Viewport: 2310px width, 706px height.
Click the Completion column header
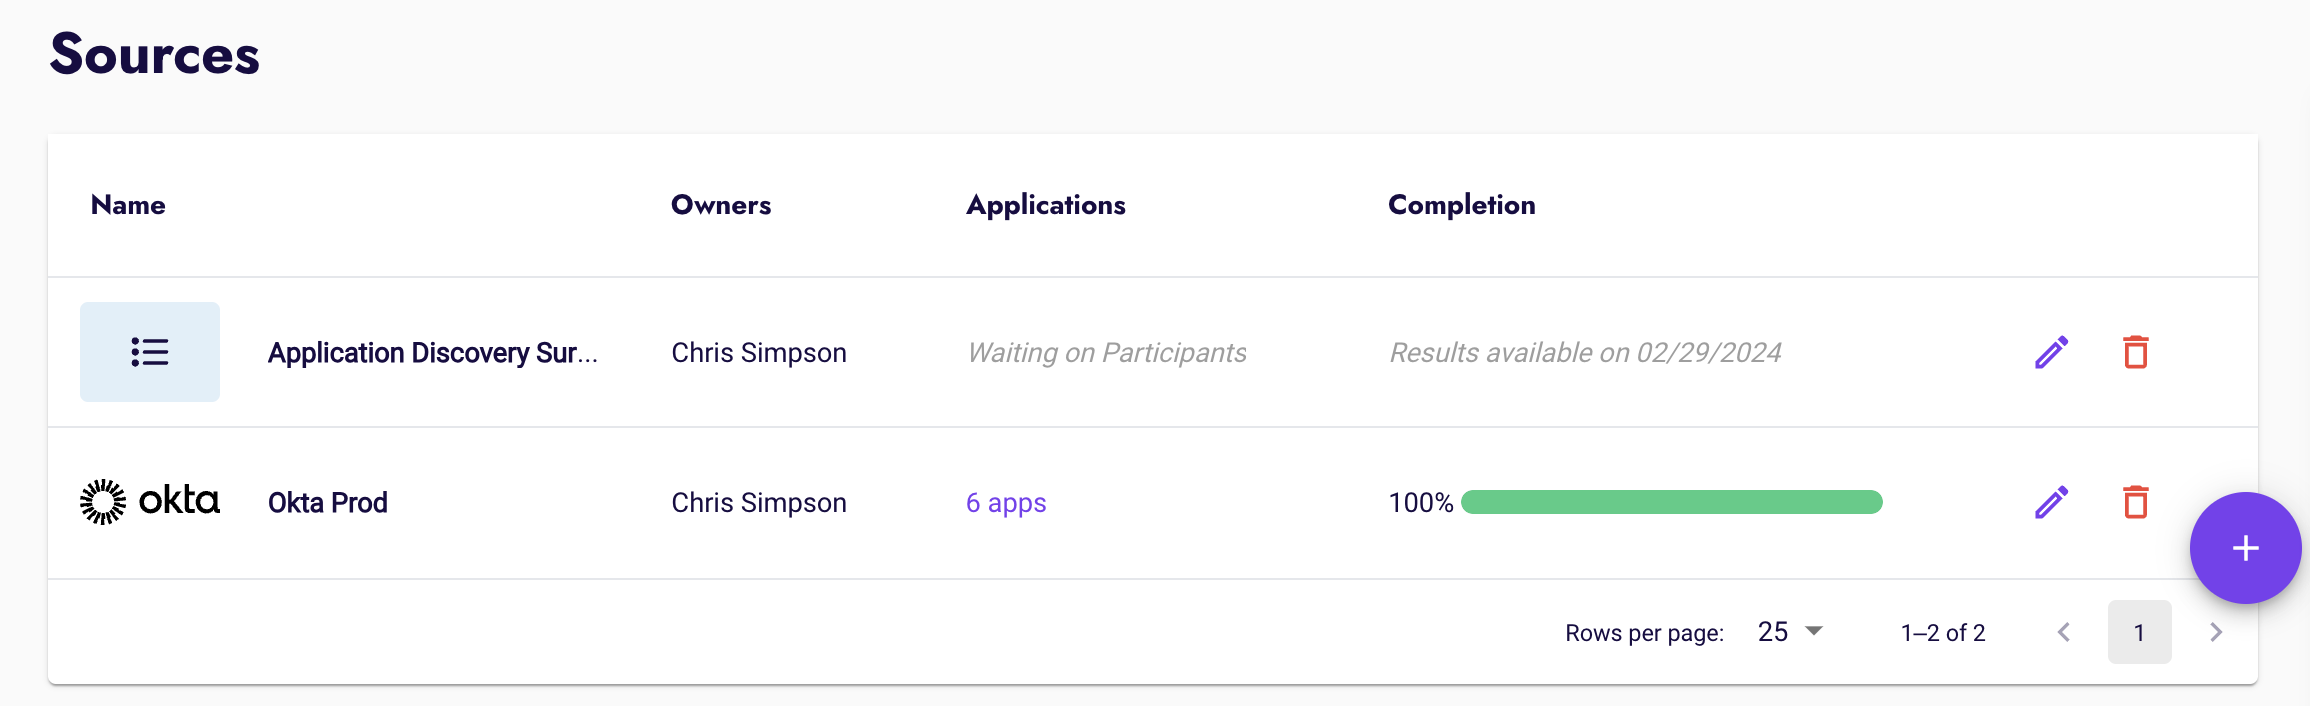(1462, 205)
